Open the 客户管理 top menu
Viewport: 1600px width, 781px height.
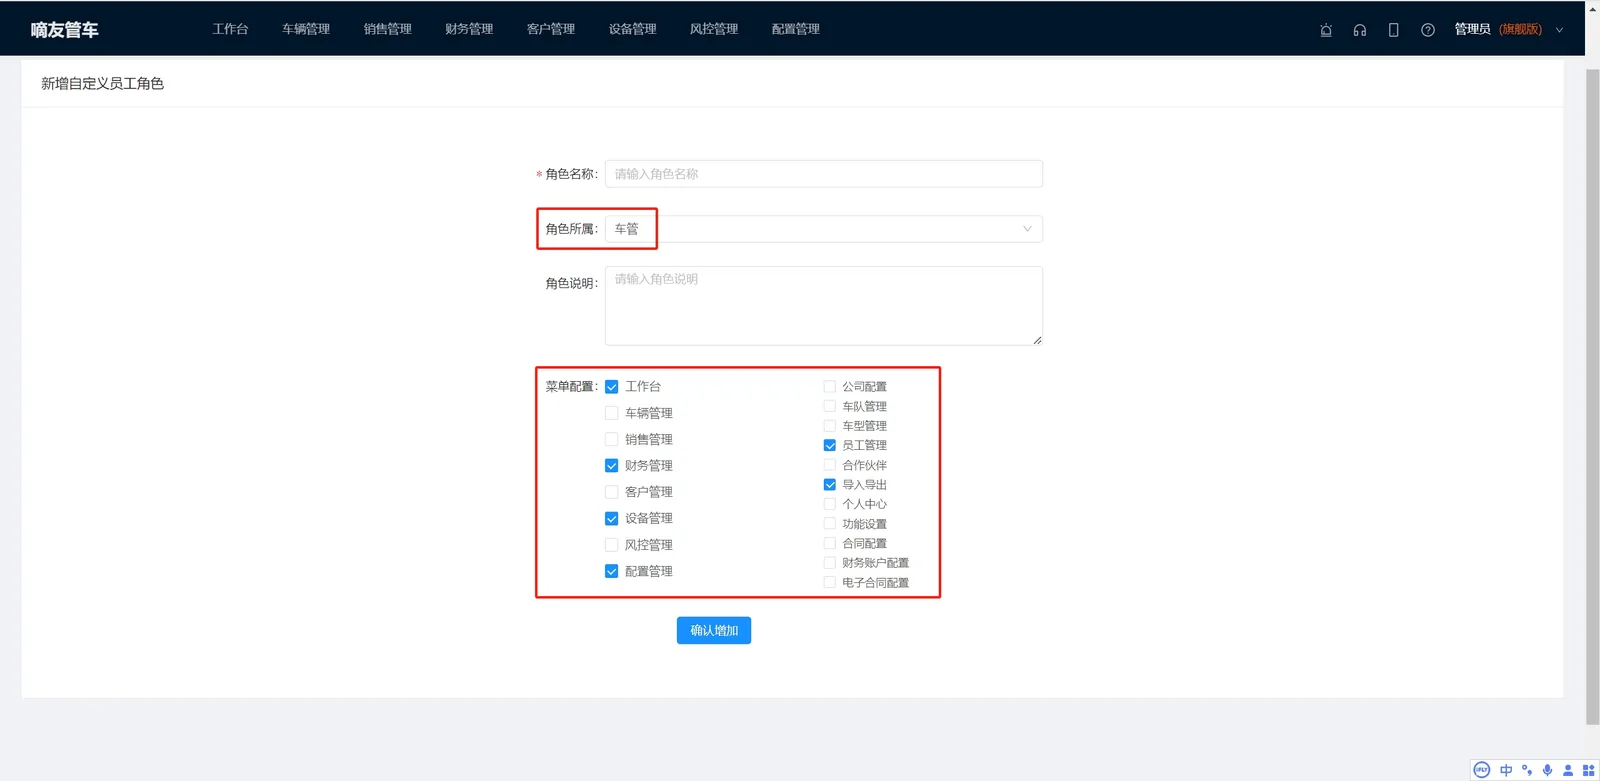[551, 29]
